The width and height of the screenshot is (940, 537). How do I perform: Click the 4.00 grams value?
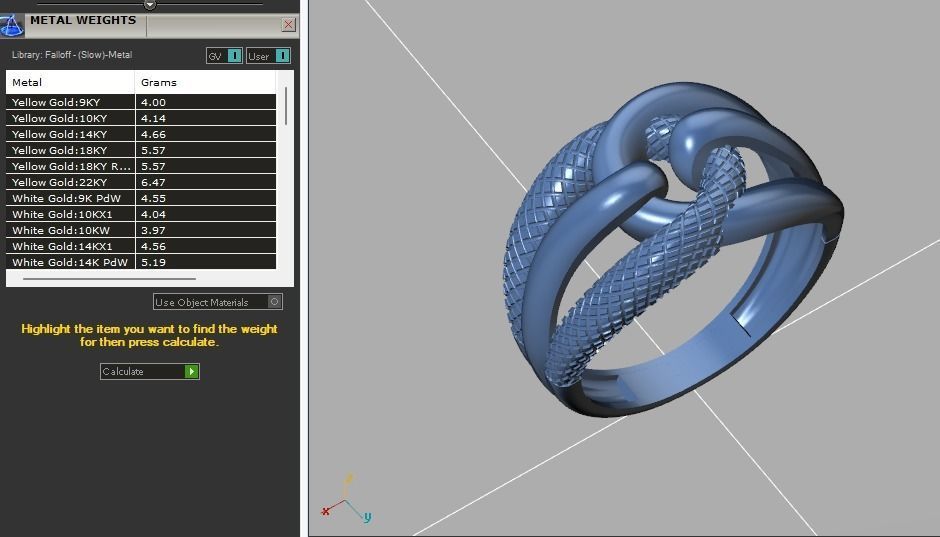(x=153, y=102)
